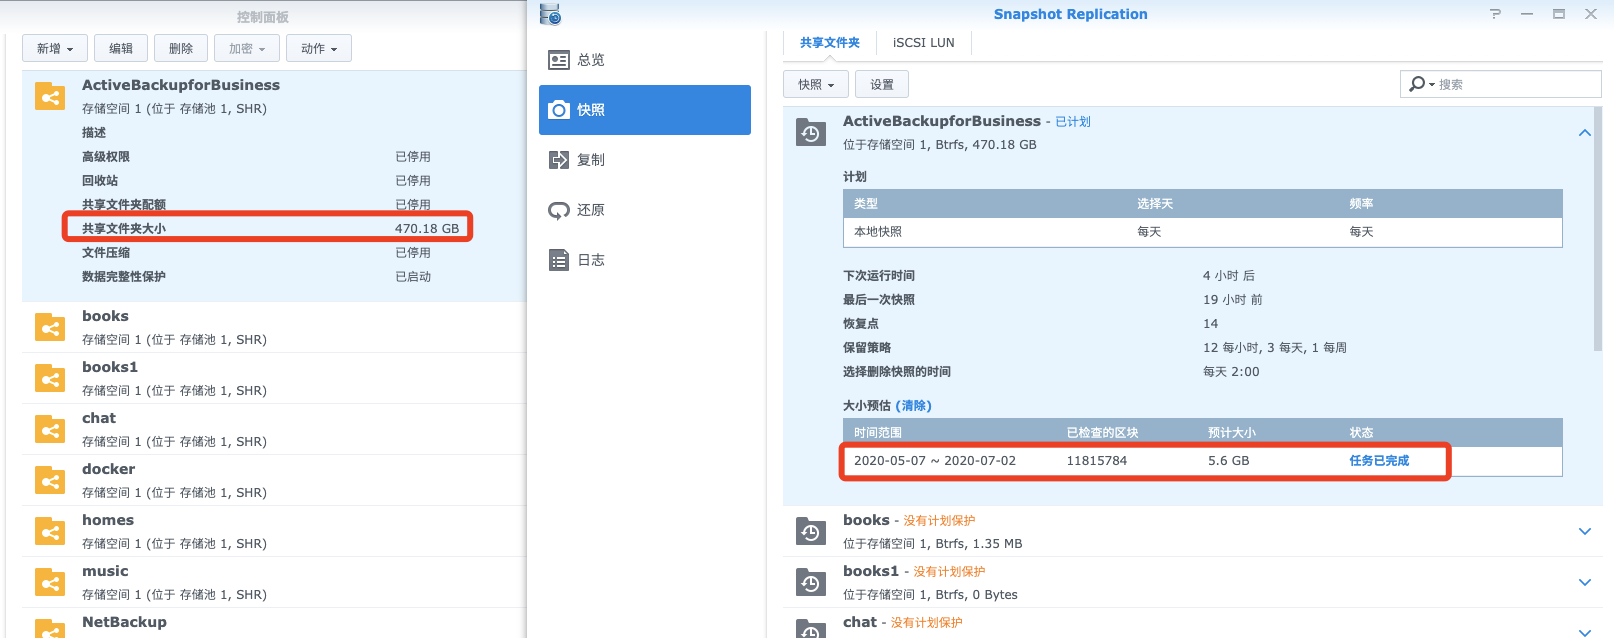
Task: Select the 快照 camera icon in sidebar
Action: pos(559,110)
